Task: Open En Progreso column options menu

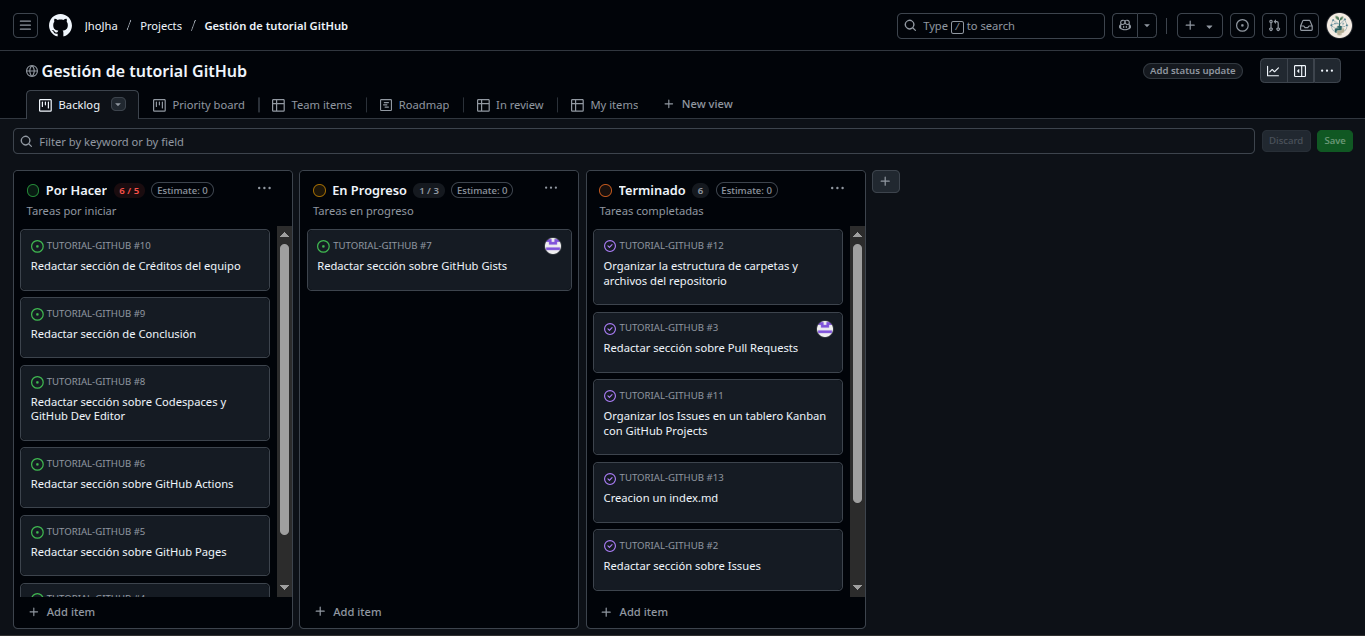Action: coord(551,188)
